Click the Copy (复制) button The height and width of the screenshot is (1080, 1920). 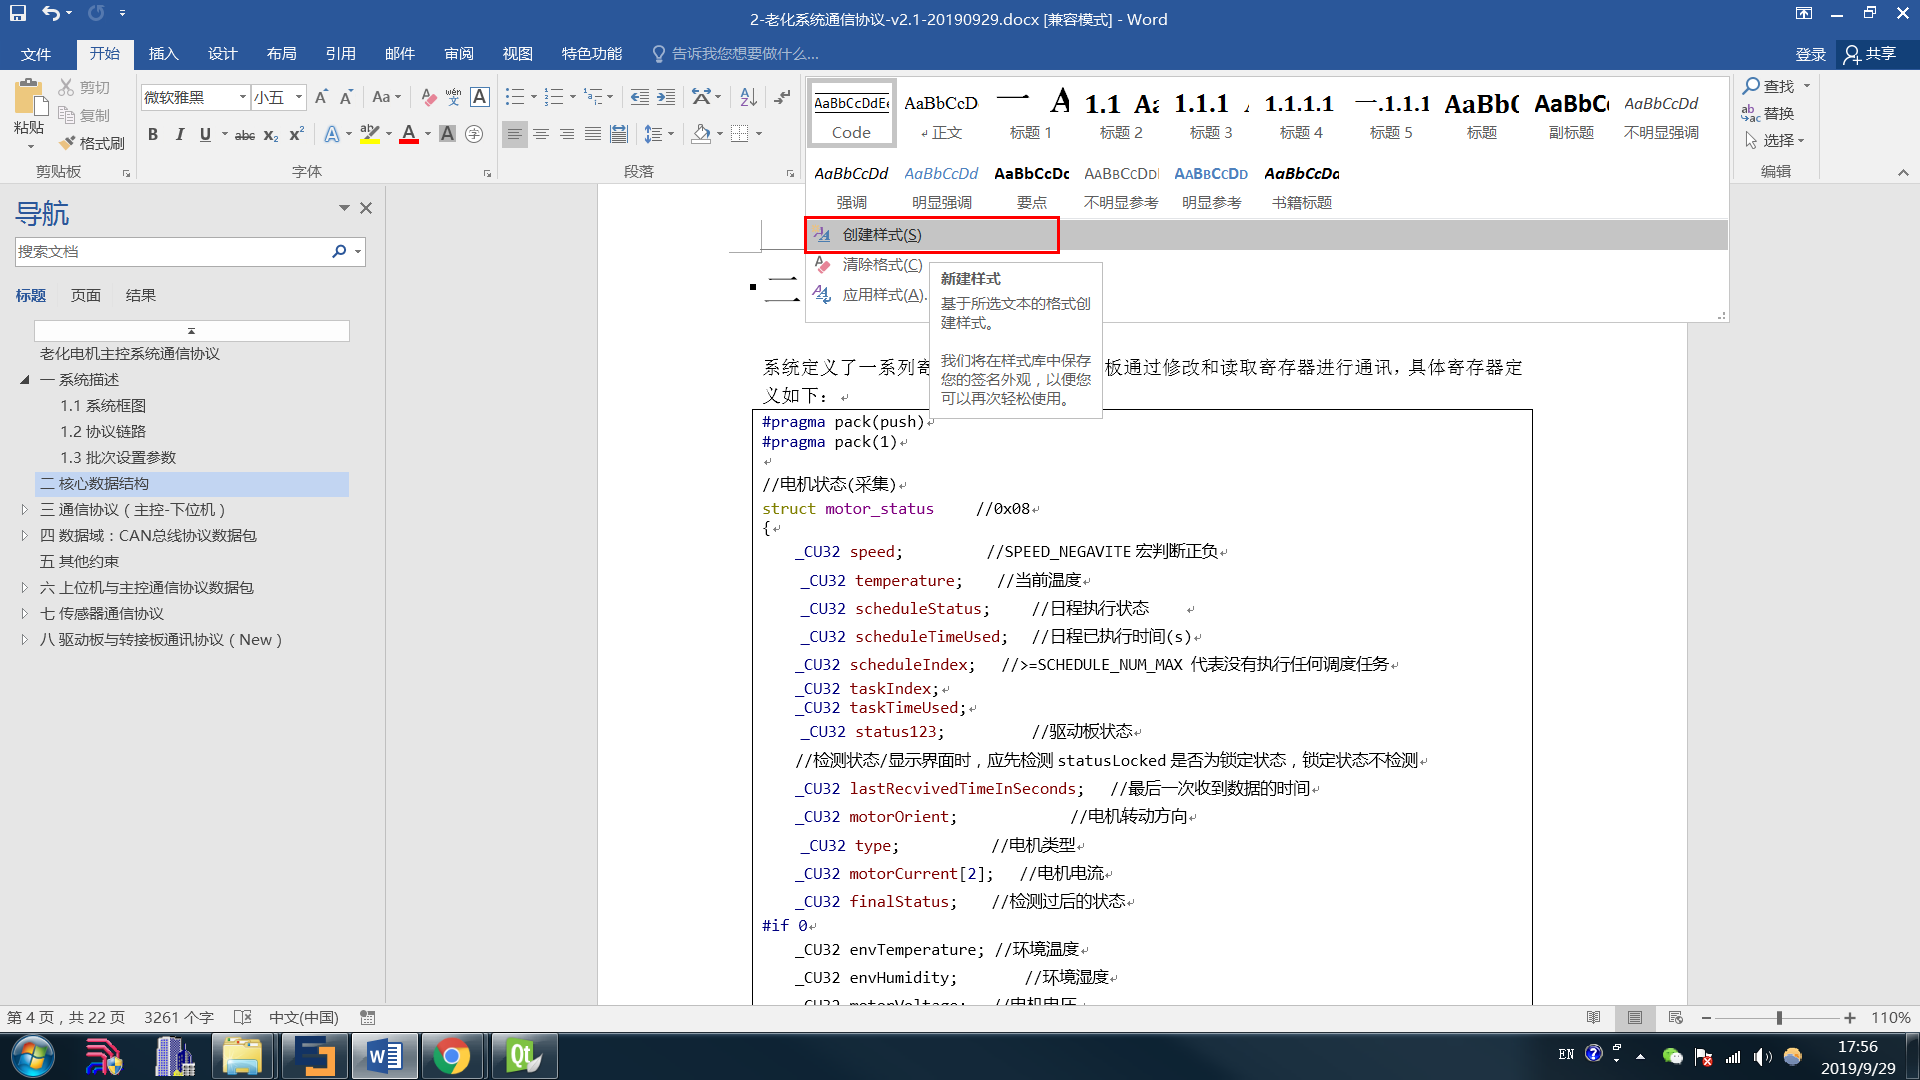[84, 115]
